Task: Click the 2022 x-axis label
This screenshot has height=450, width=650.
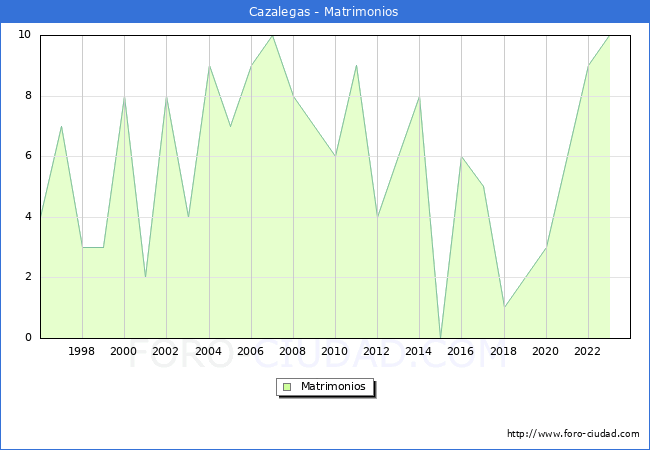Action: pos(587,352)
